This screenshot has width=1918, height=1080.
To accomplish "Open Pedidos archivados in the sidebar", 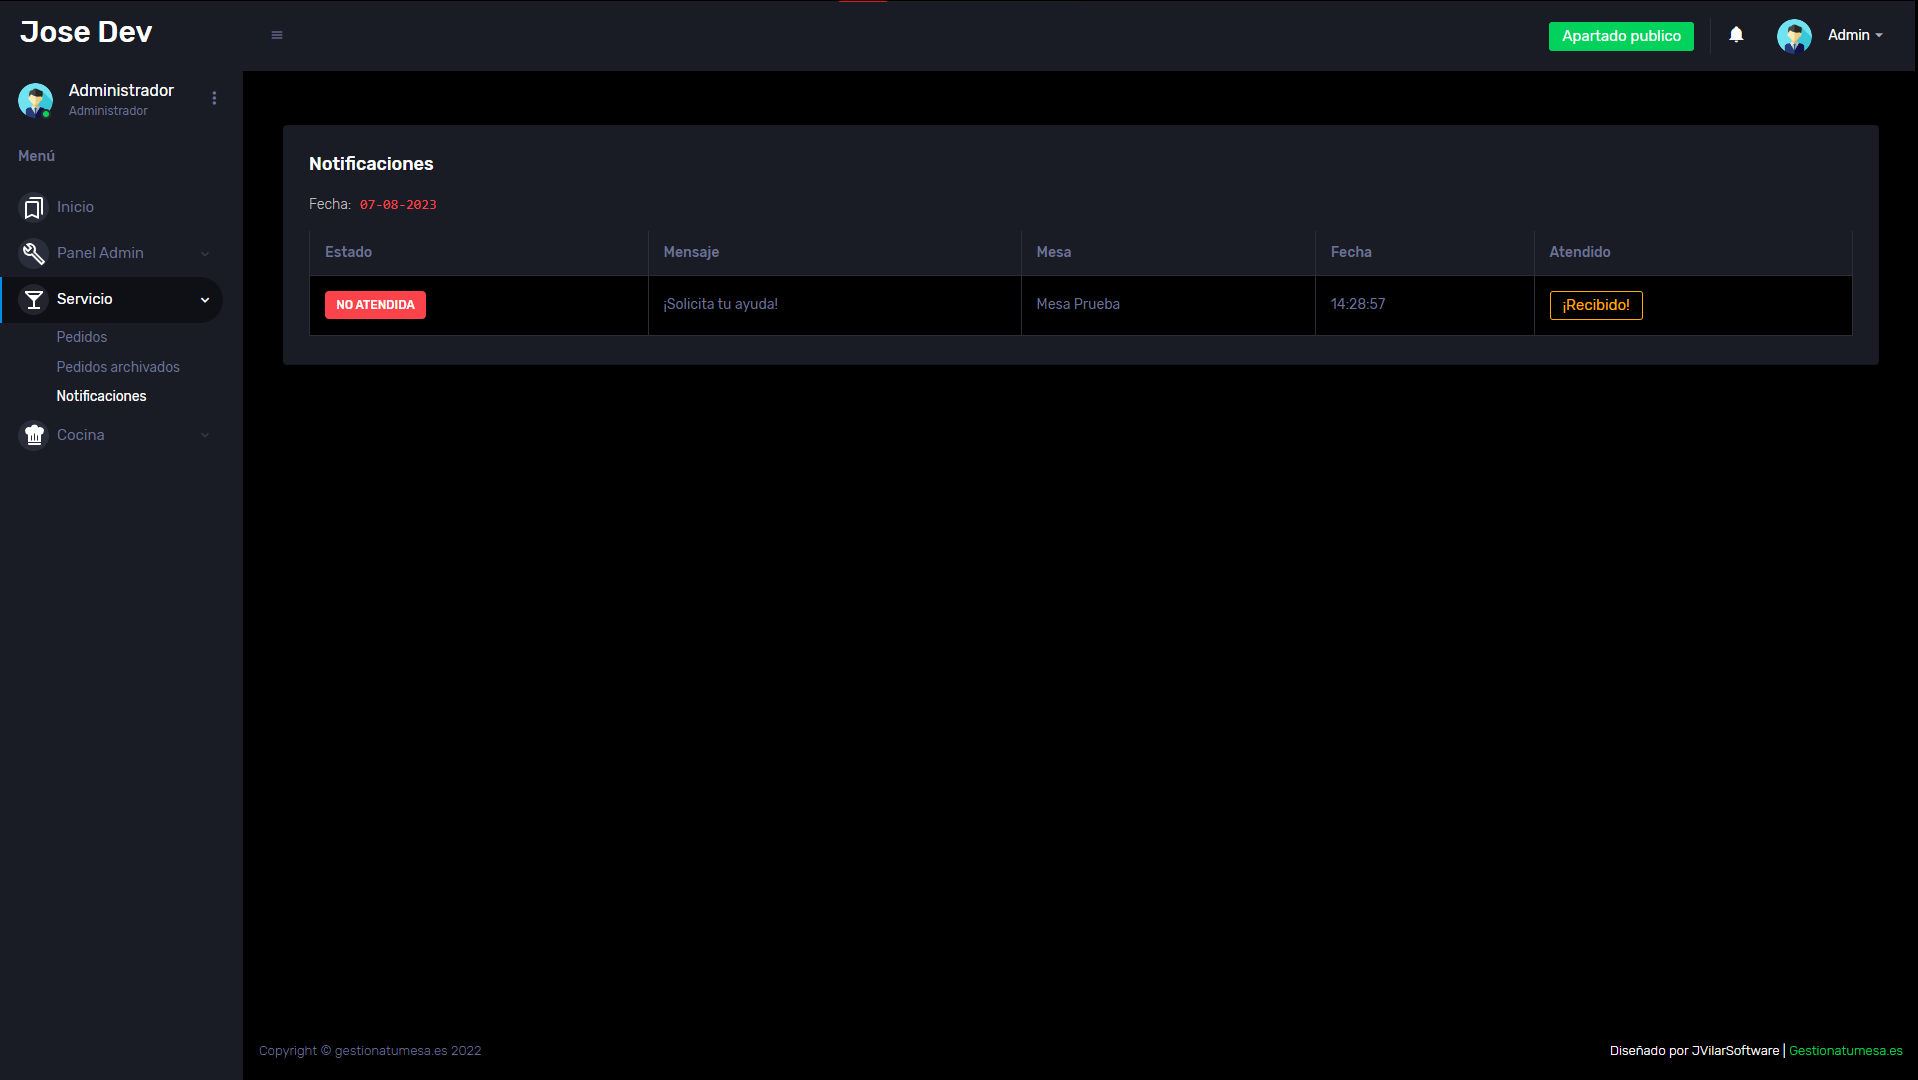I will [118, 367].
